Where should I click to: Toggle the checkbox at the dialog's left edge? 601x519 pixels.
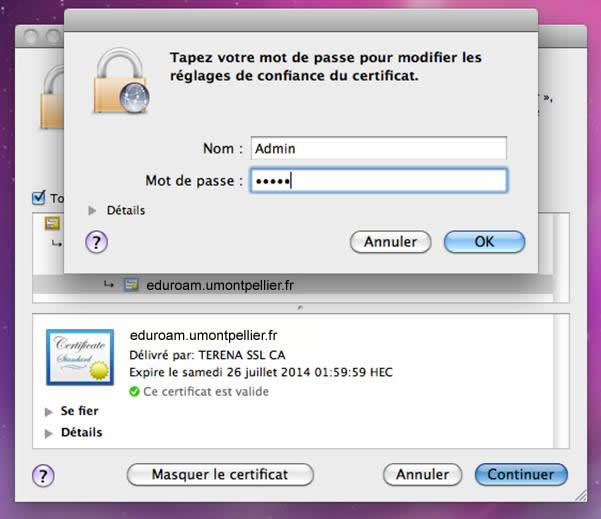tap(40, 198)
